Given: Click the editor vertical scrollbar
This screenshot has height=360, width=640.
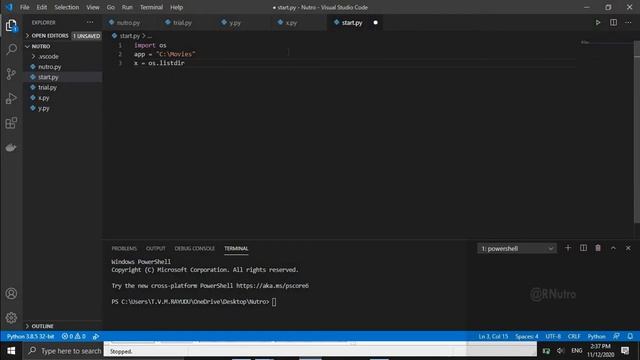Looking at the screenshot, I should pyautogui.click(x=637, y=131).
